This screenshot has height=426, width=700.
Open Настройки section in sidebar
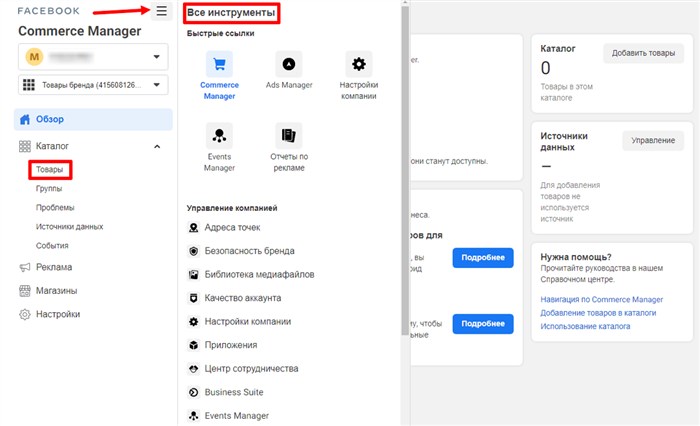tap(58, 314)
